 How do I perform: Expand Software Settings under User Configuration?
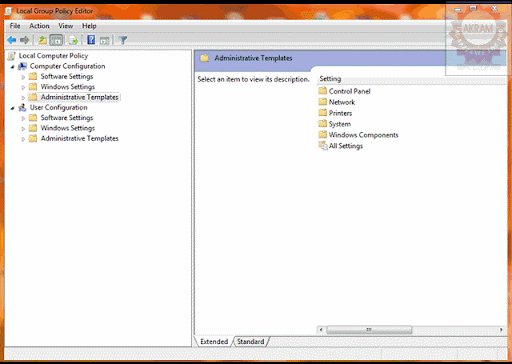[x=23, y=118]
